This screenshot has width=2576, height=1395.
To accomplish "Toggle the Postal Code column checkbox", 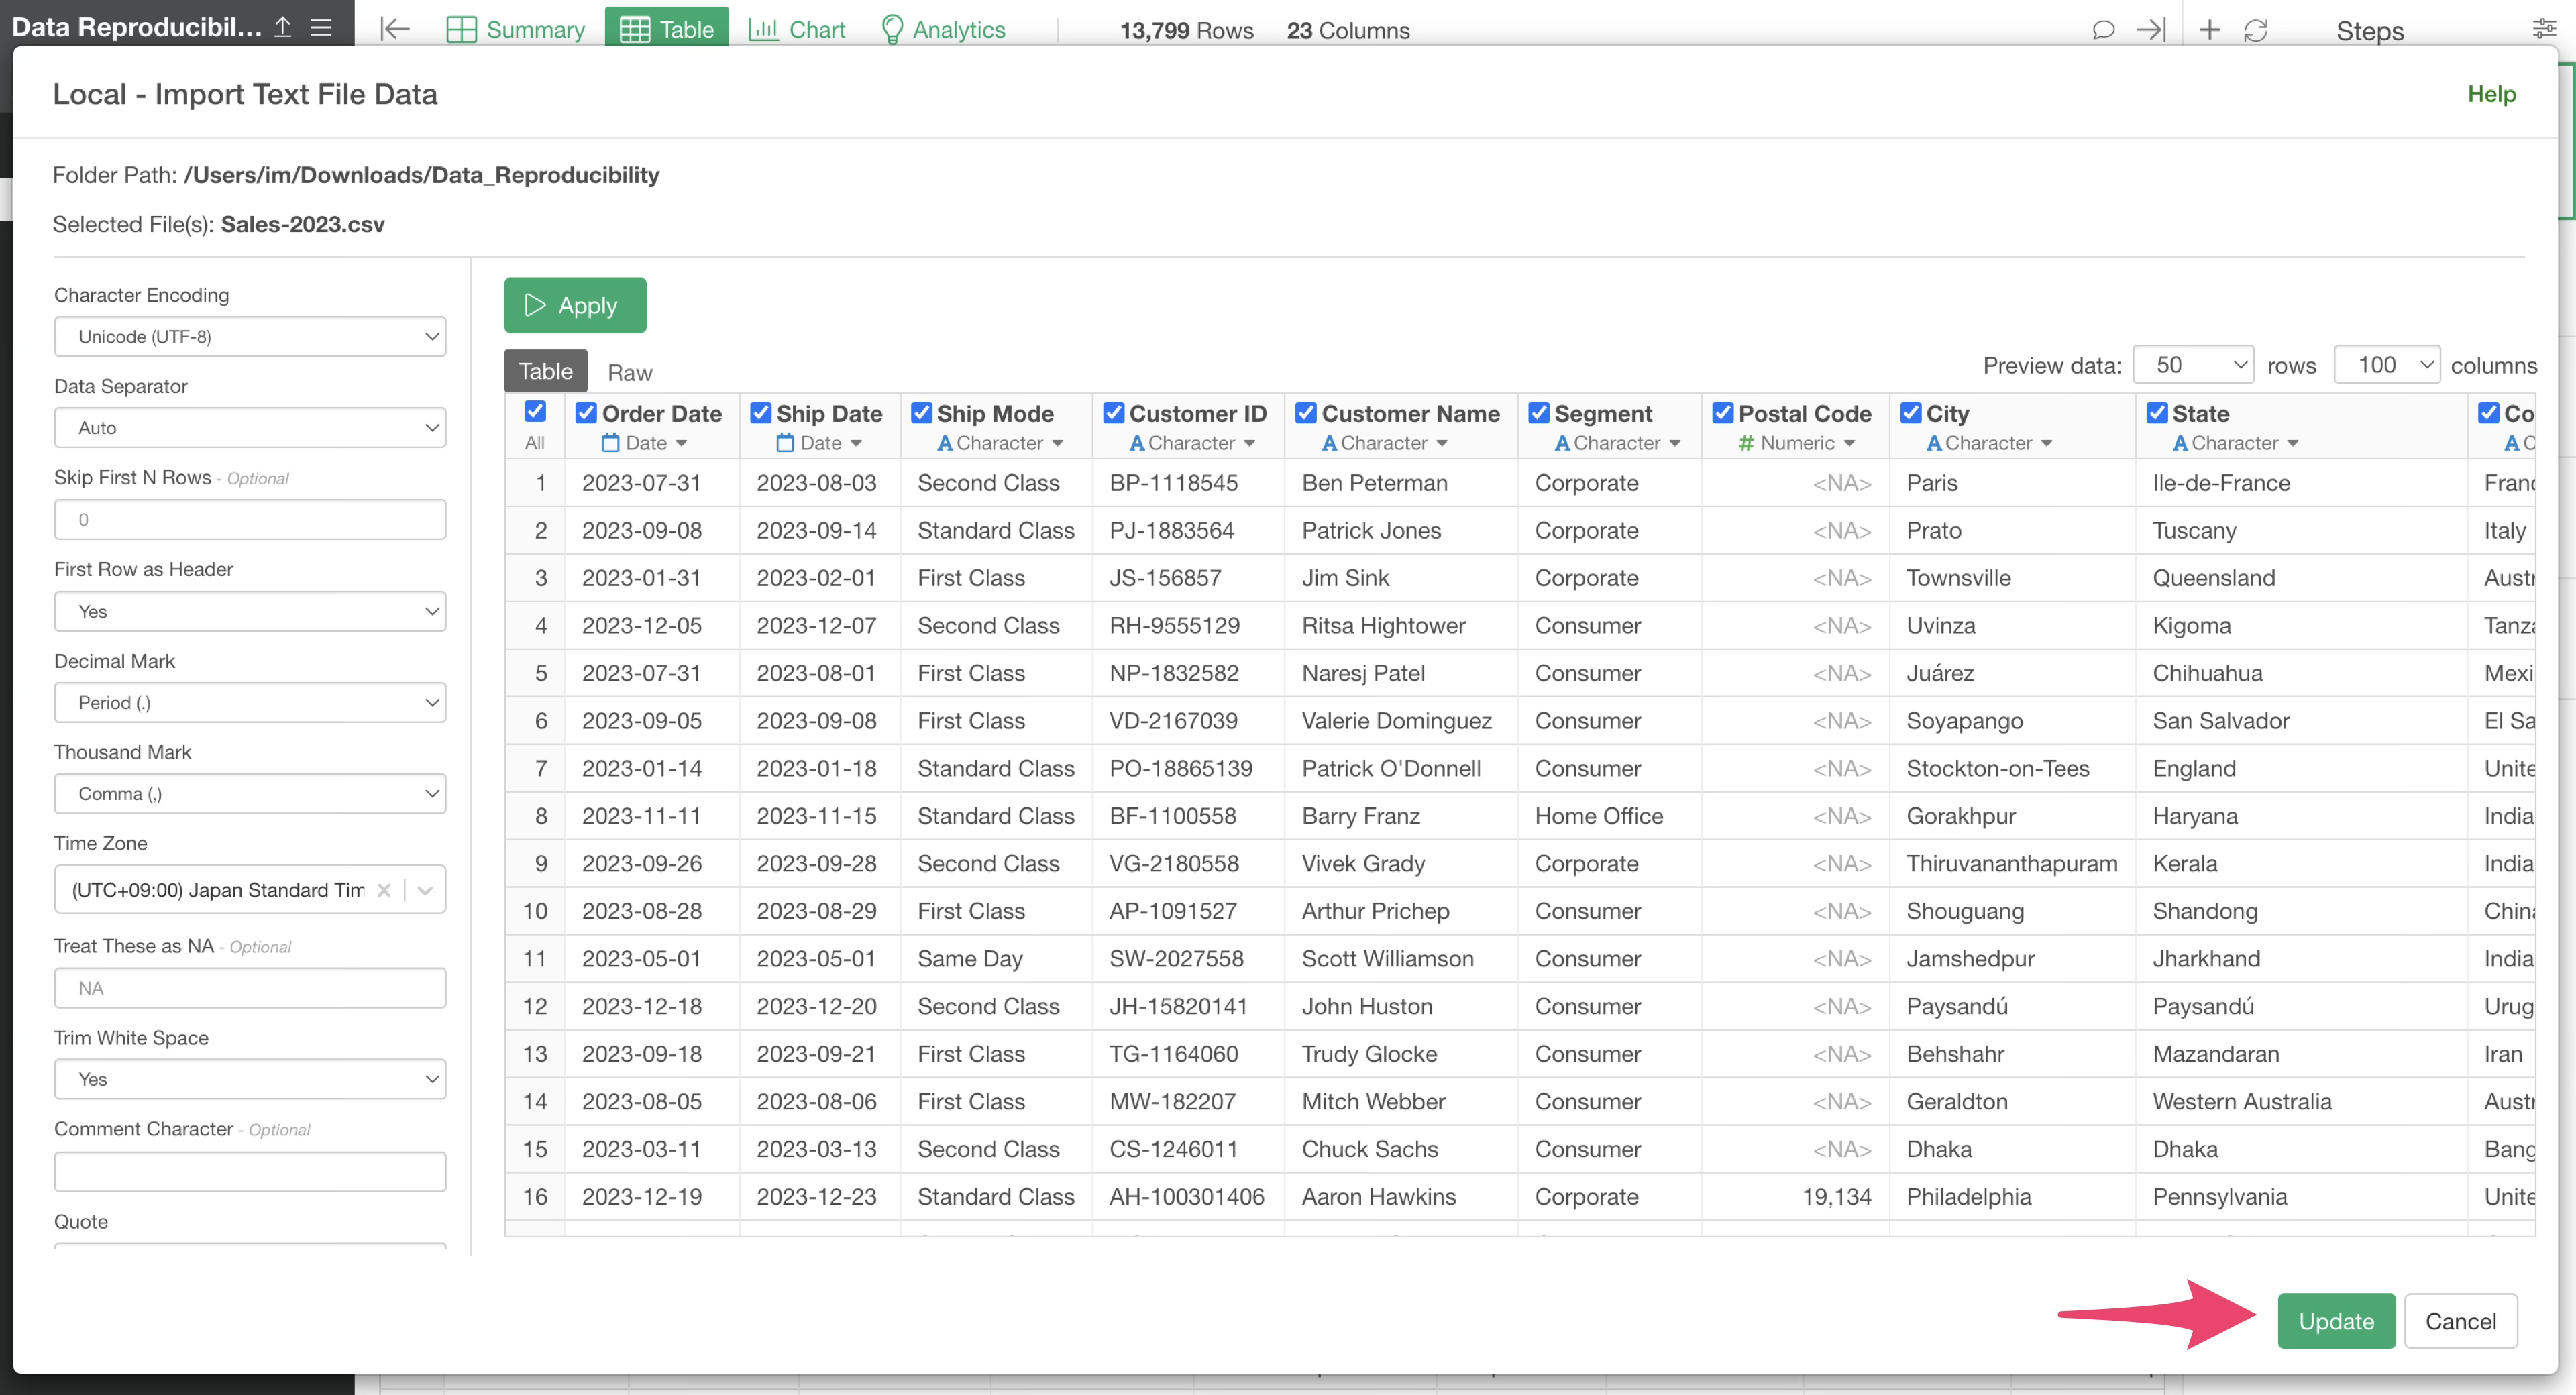I will (x=1722, y=413).
